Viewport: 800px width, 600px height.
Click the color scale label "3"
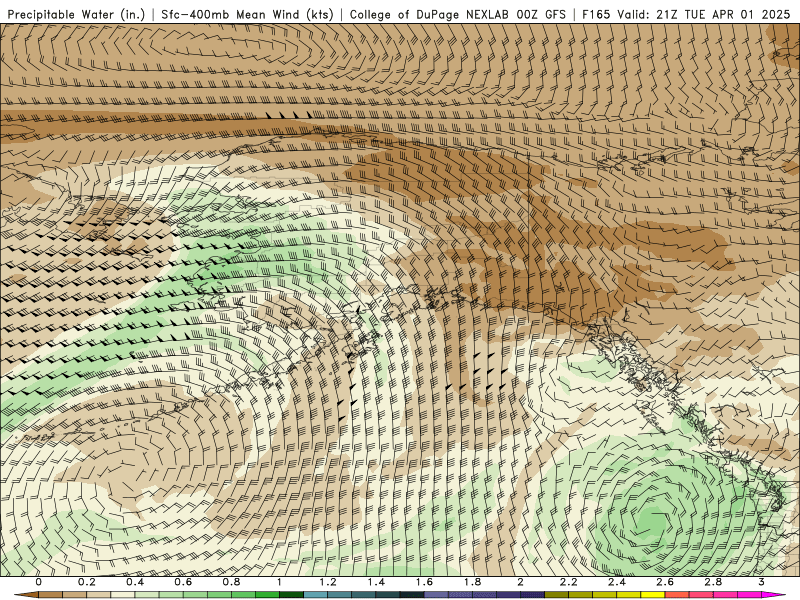click(761, 582)
